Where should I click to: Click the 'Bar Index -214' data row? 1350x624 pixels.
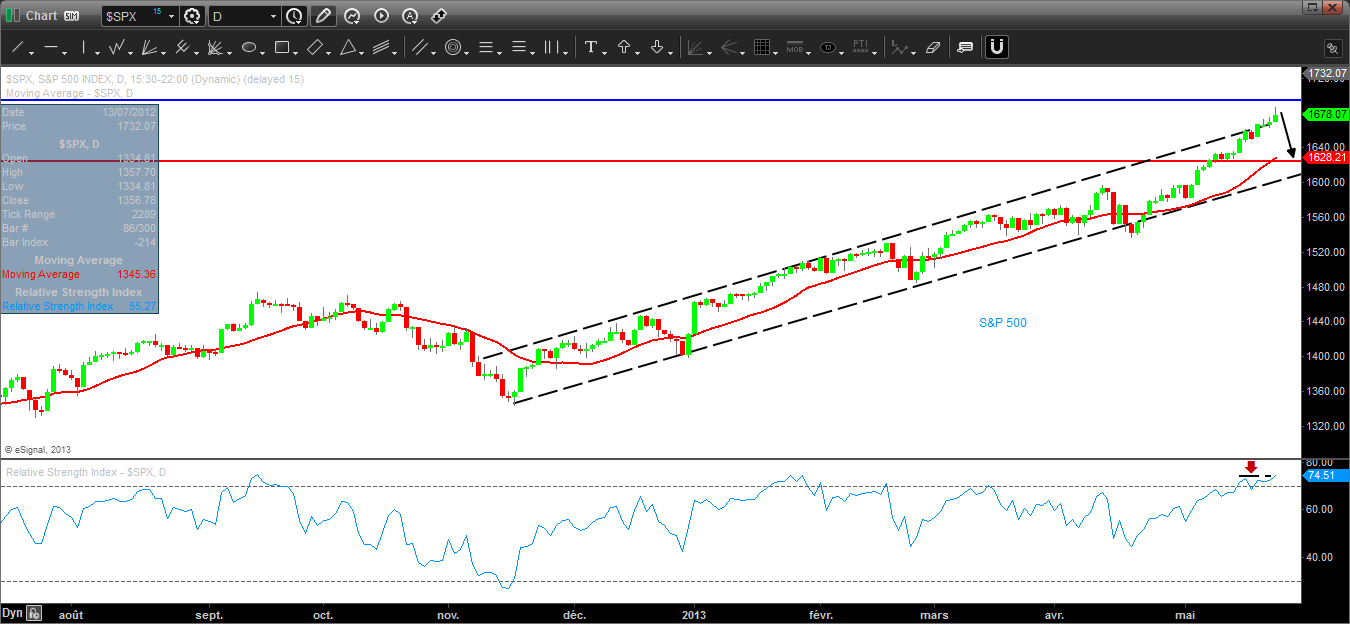coord(79,242)
